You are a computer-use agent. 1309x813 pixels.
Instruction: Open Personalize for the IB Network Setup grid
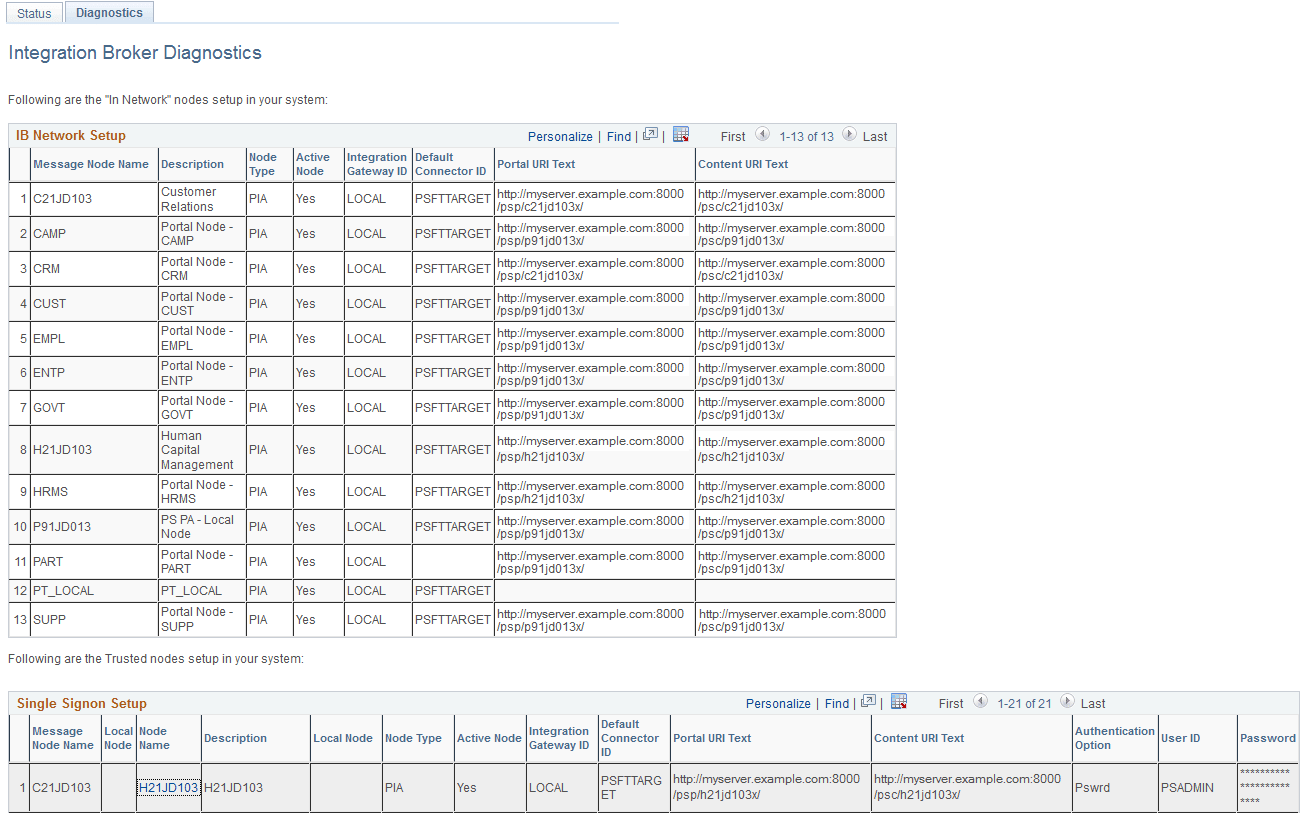click(x=560, y=136)
